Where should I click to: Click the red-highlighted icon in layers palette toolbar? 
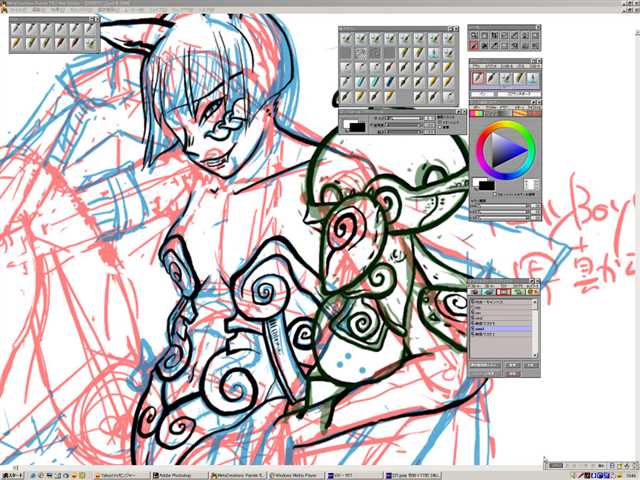pyautogui.click(x=503, y=291)
